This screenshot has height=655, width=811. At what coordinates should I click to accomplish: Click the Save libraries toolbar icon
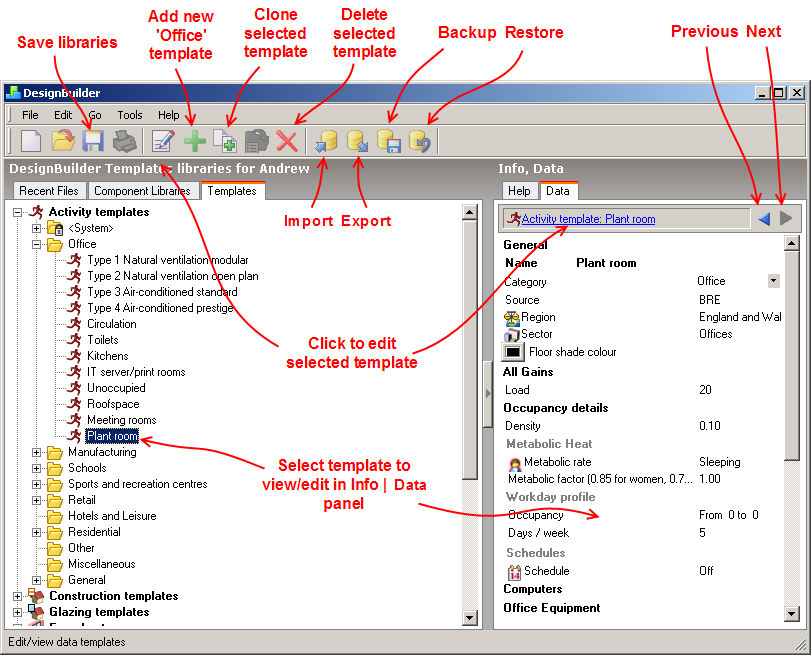[93, 141]
